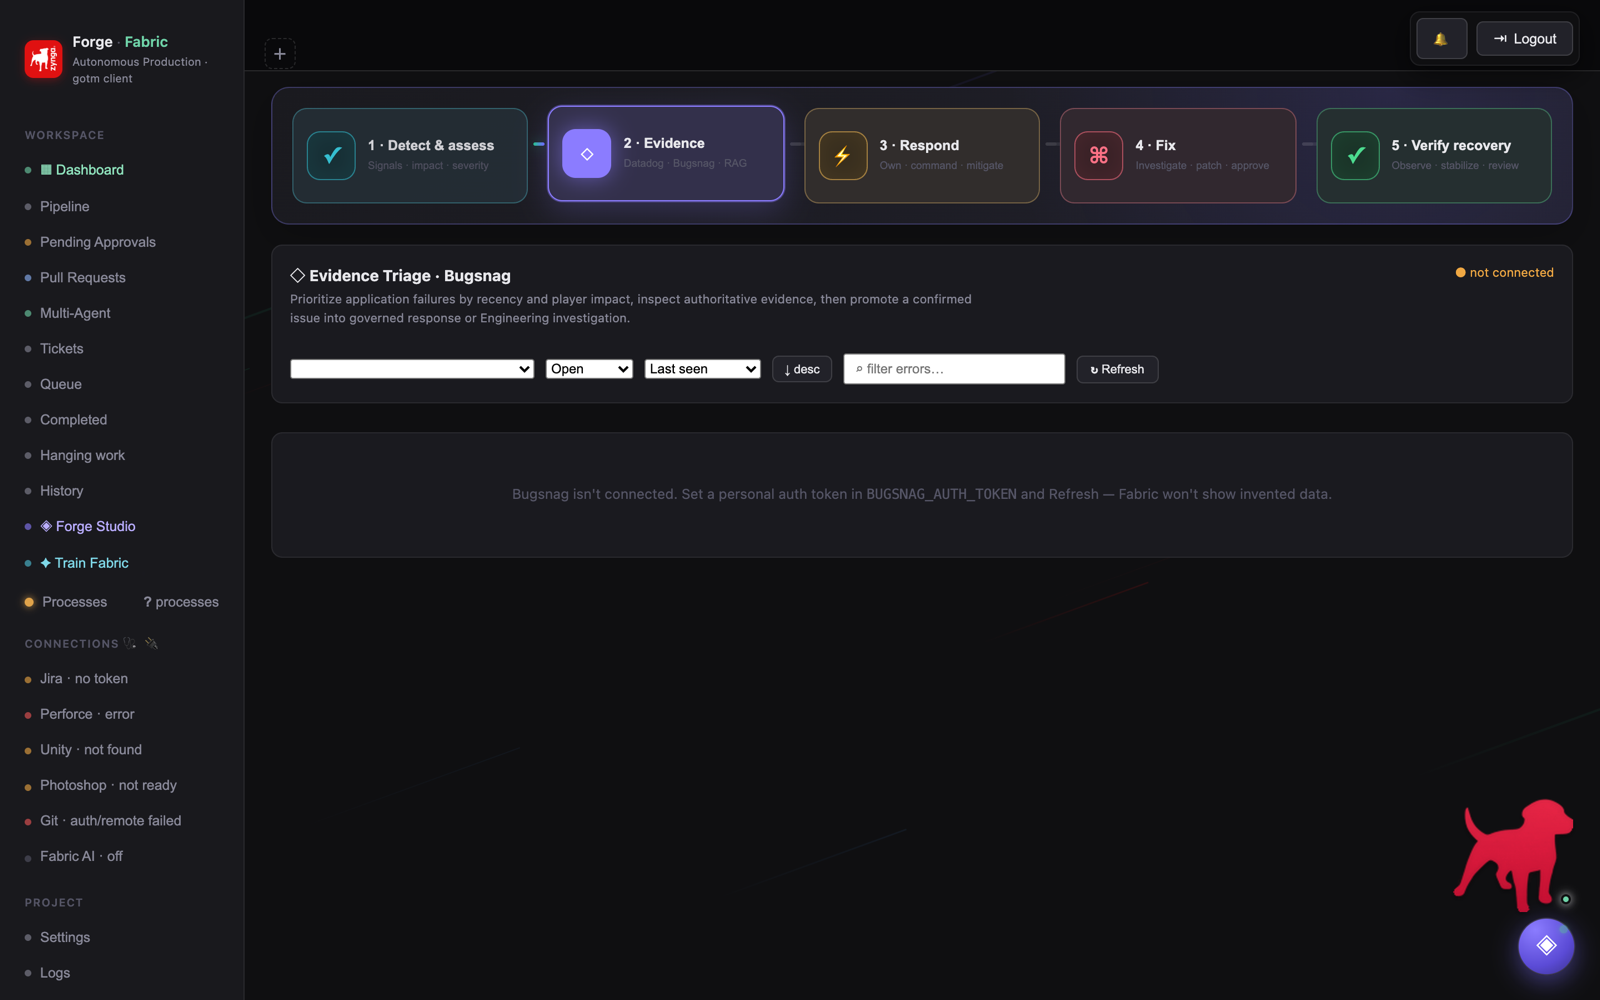Open the purple floating diamond assistant button

(1546, 945)
